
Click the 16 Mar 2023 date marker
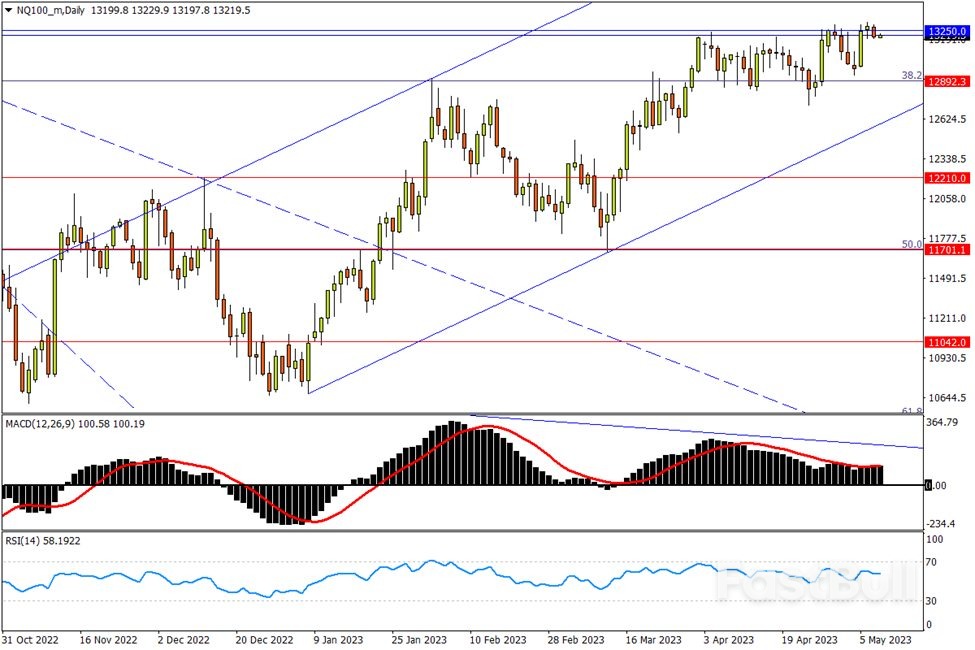(651, 639)
